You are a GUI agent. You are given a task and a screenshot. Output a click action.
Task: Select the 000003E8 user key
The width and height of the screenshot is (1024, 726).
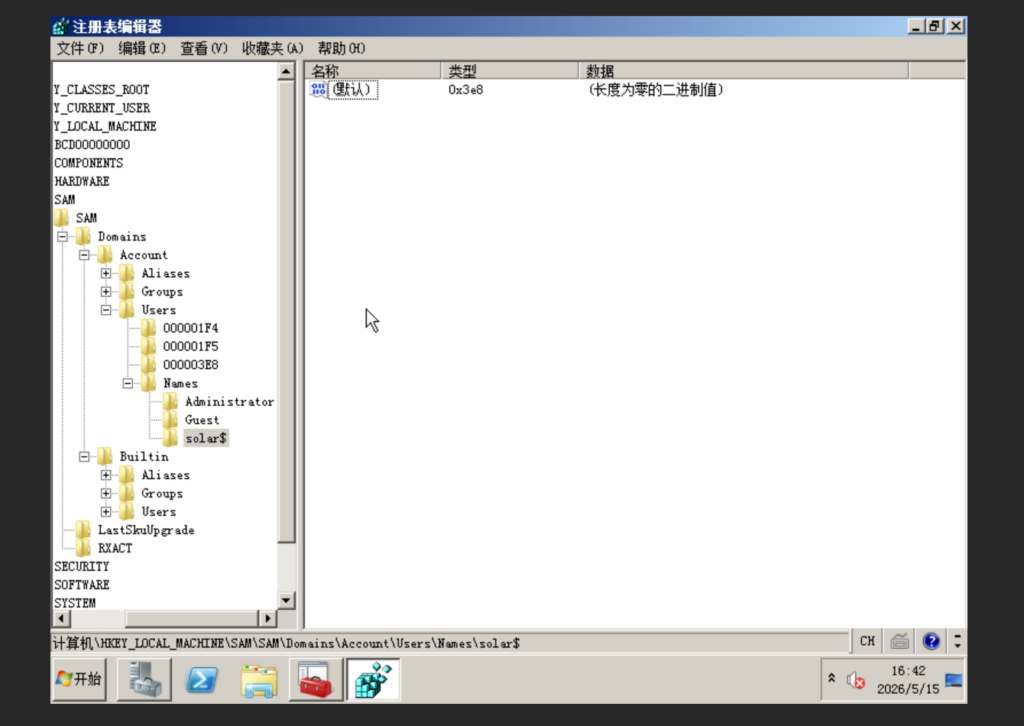tap(191, 365)
